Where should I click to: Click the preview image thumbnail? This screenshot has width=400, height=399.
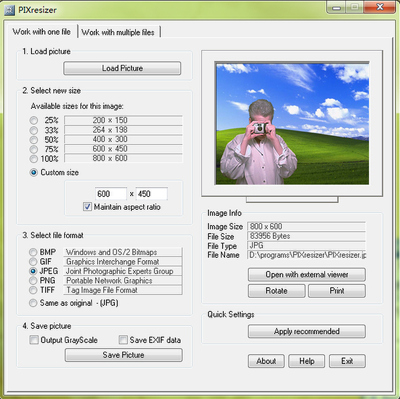292,124
